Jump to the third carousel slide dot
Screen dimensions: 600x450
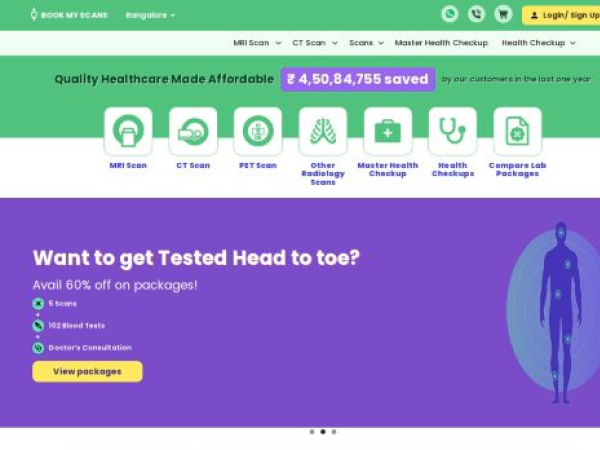pyautogui.click(x=334, y=432)
